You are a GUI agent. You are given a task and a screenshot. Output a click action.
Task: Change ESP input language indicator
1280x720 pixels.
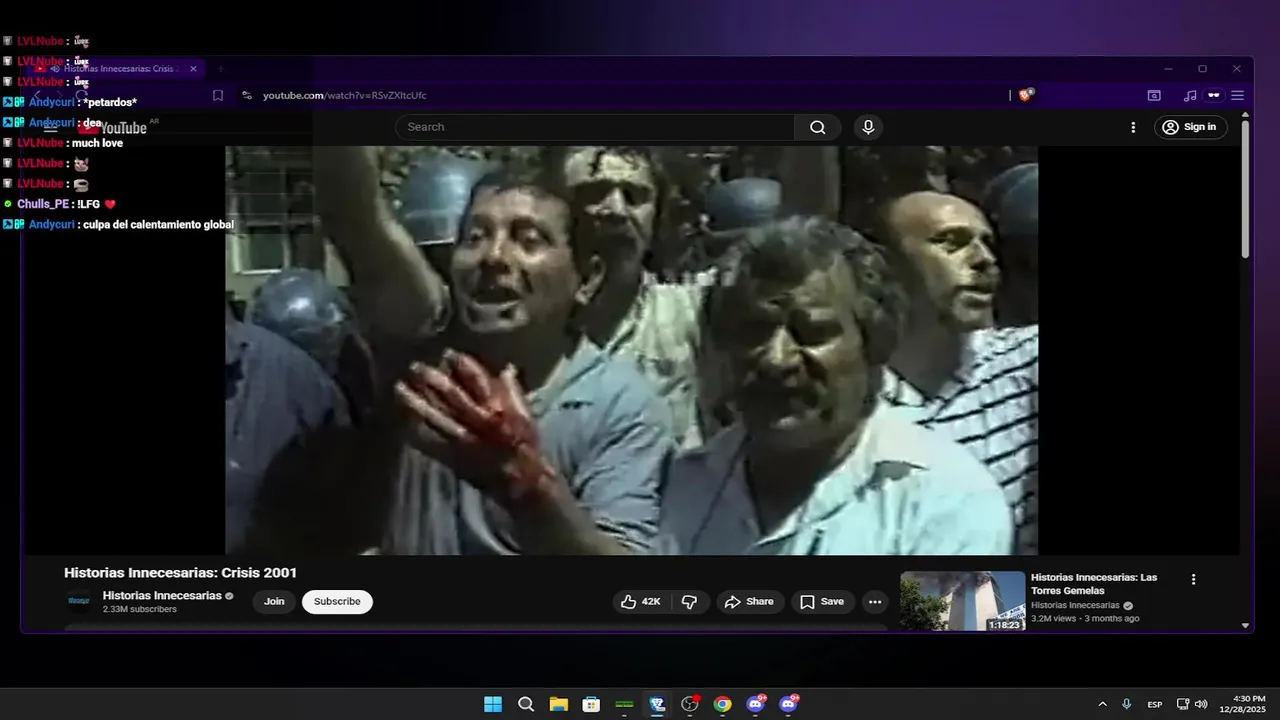(x=1155, y=704)
